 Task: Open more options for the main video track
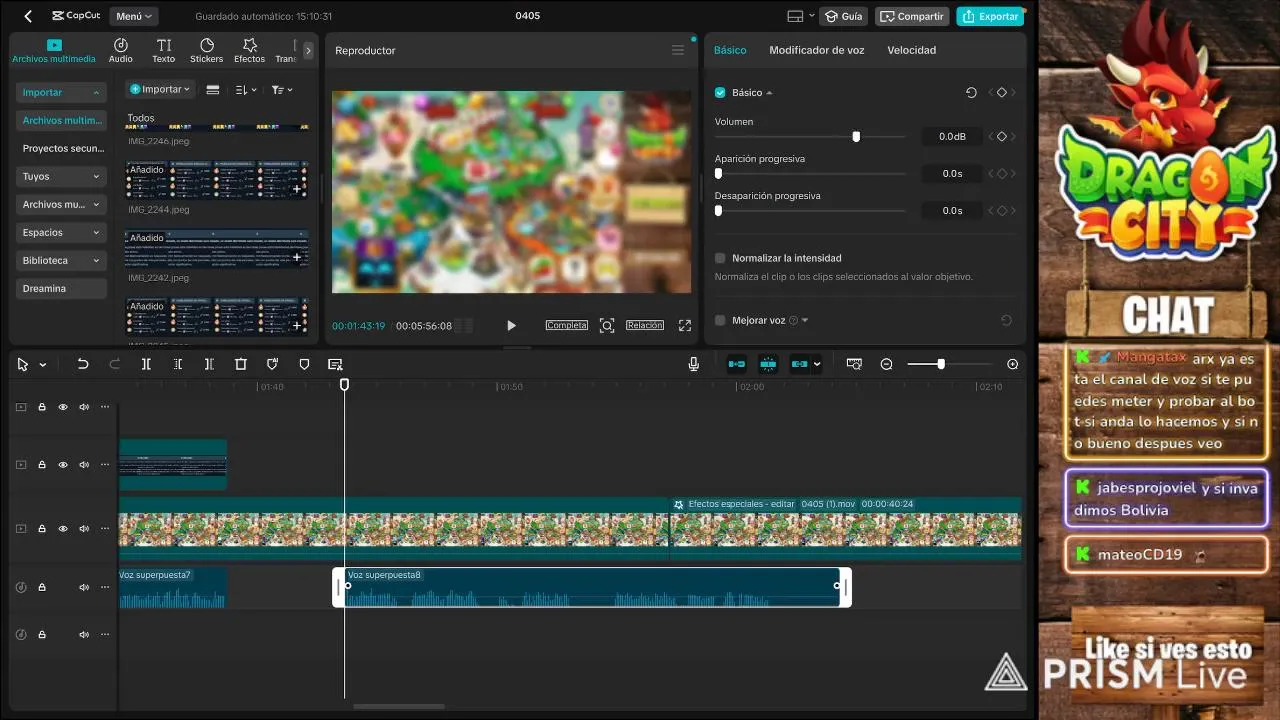pyautogui.click(x=105, y=528)
